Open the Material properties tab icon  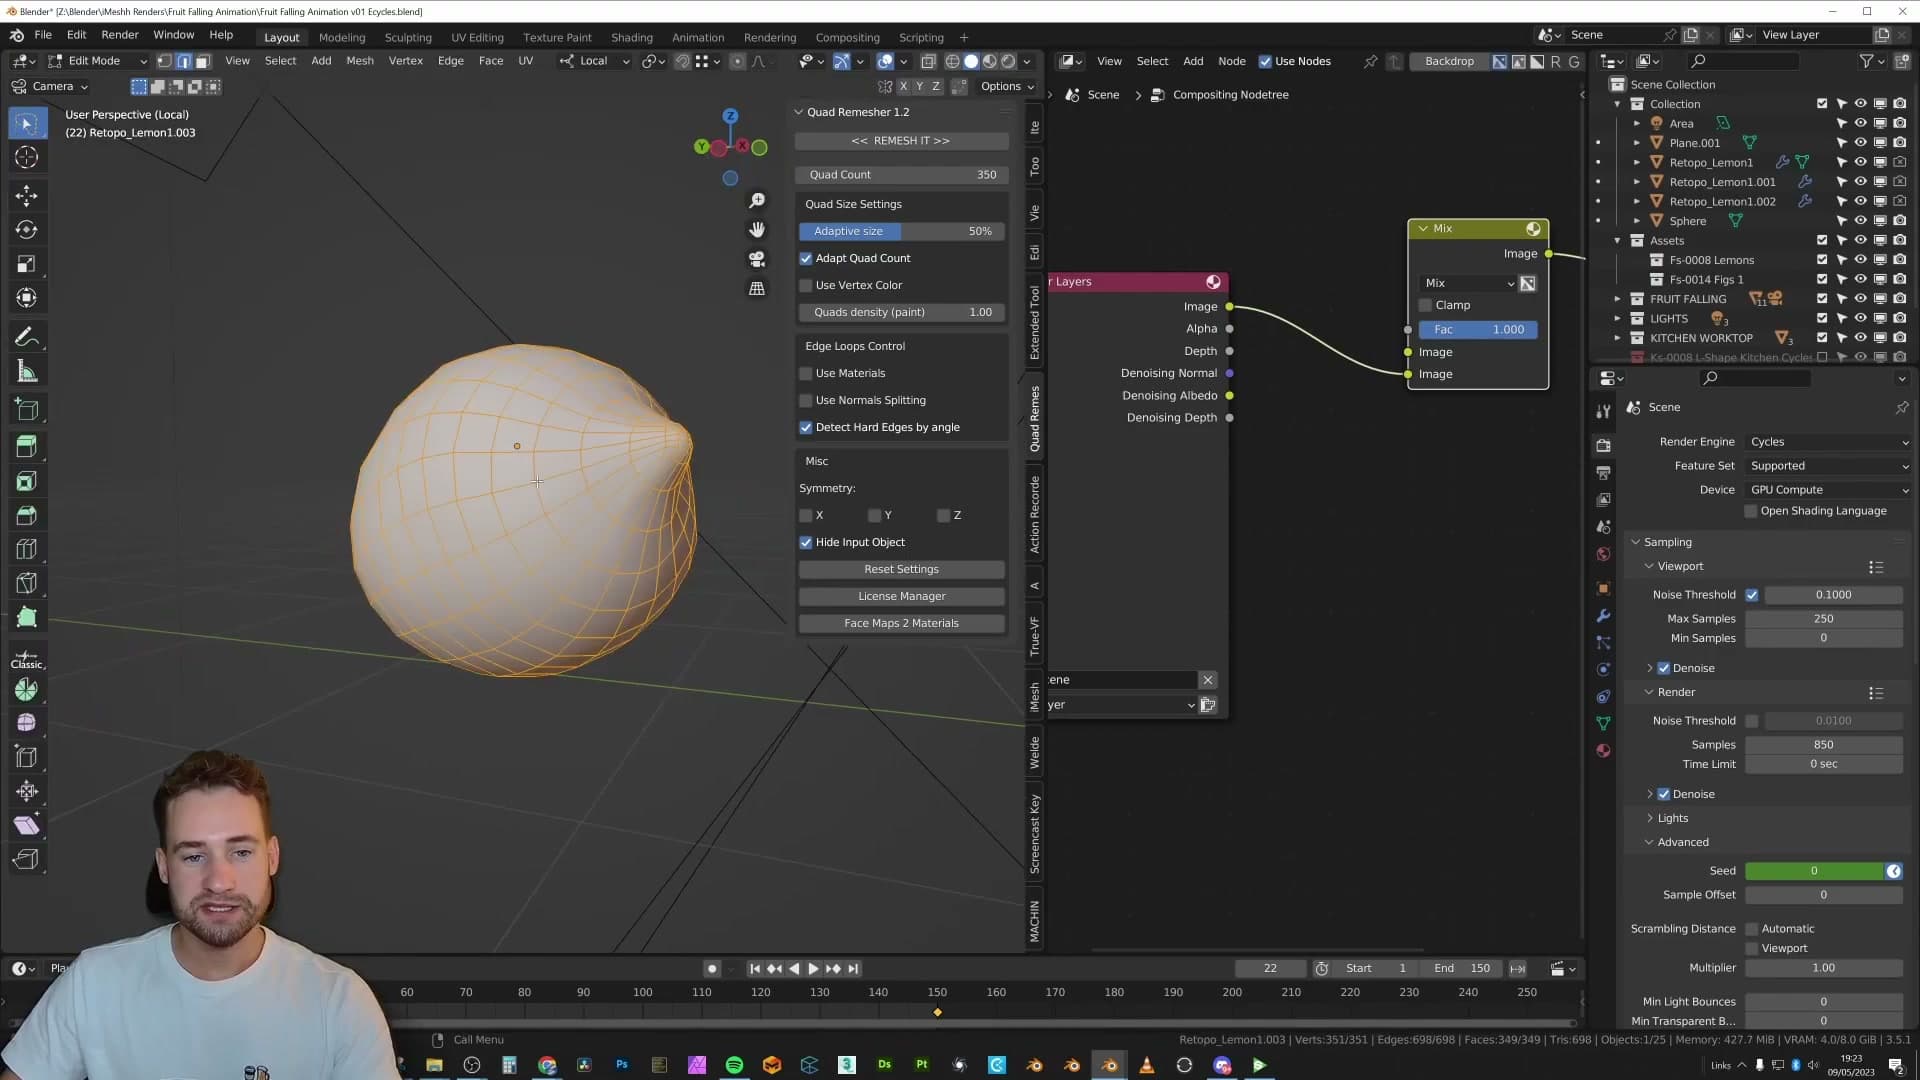click(x=1604, y=750)
